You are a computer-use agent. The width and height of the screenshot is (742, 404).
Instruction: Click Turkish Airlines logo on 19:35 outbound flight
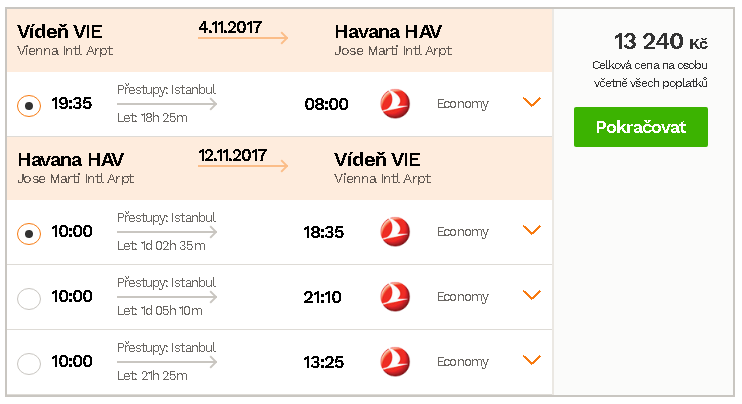[395, 104]
